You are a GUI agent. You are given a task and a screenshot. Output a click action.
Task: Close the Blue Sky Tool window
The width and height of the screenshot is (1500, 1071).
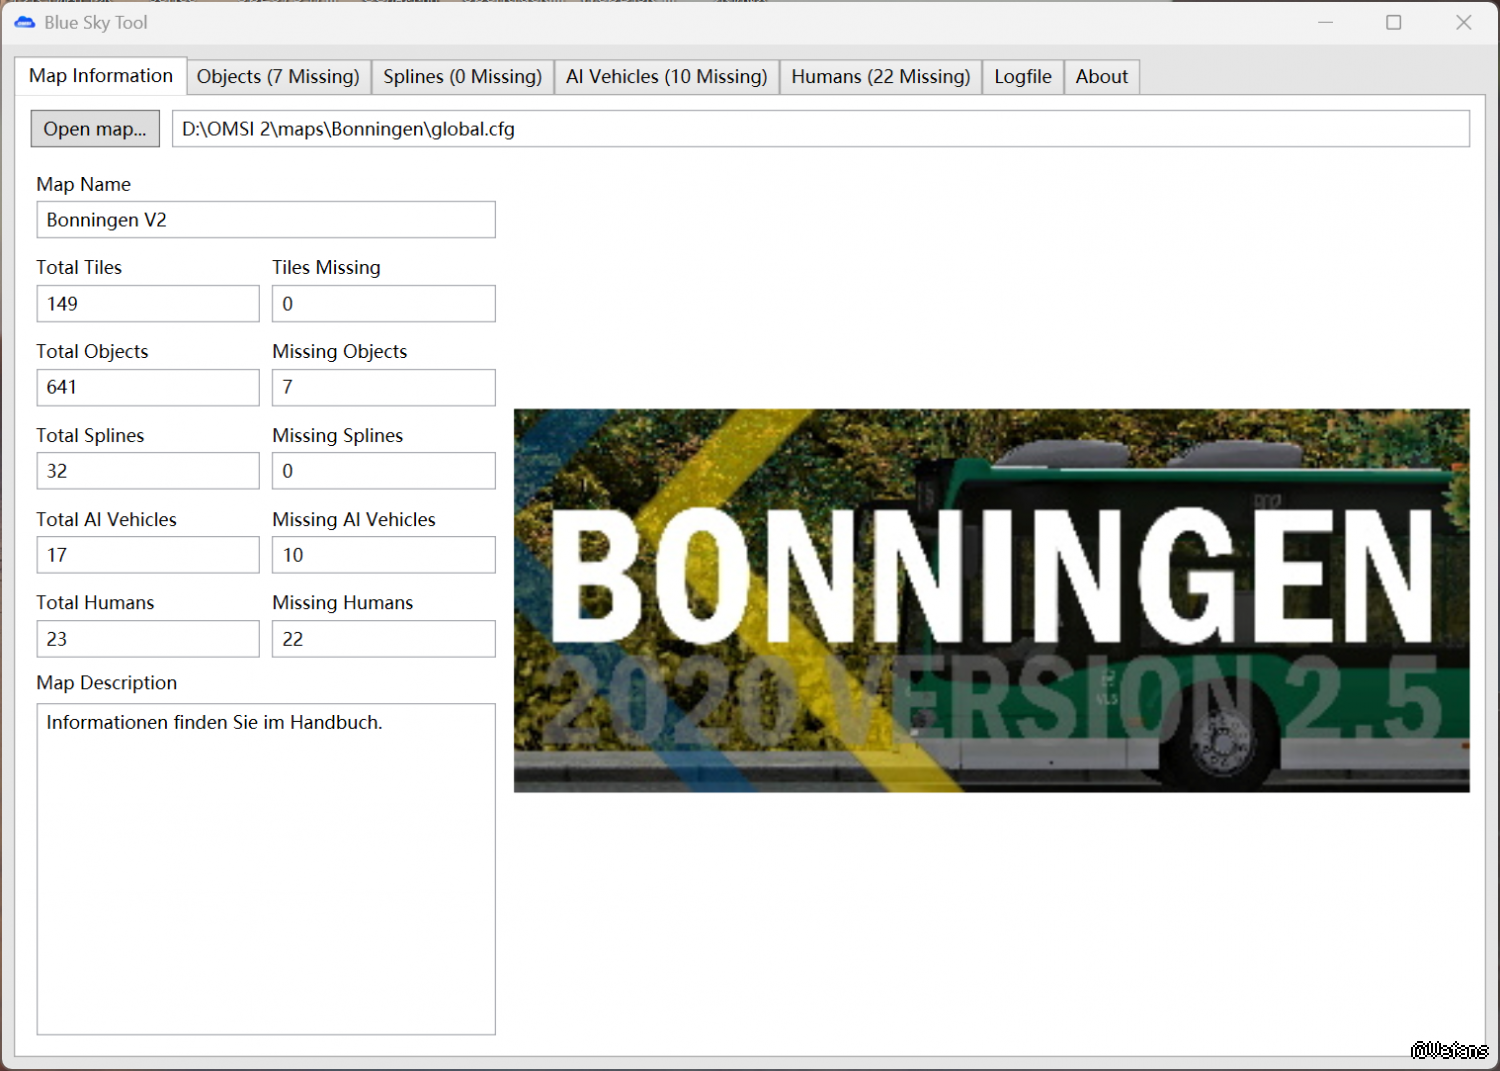pyautogui.click(x=1463, y=22)
